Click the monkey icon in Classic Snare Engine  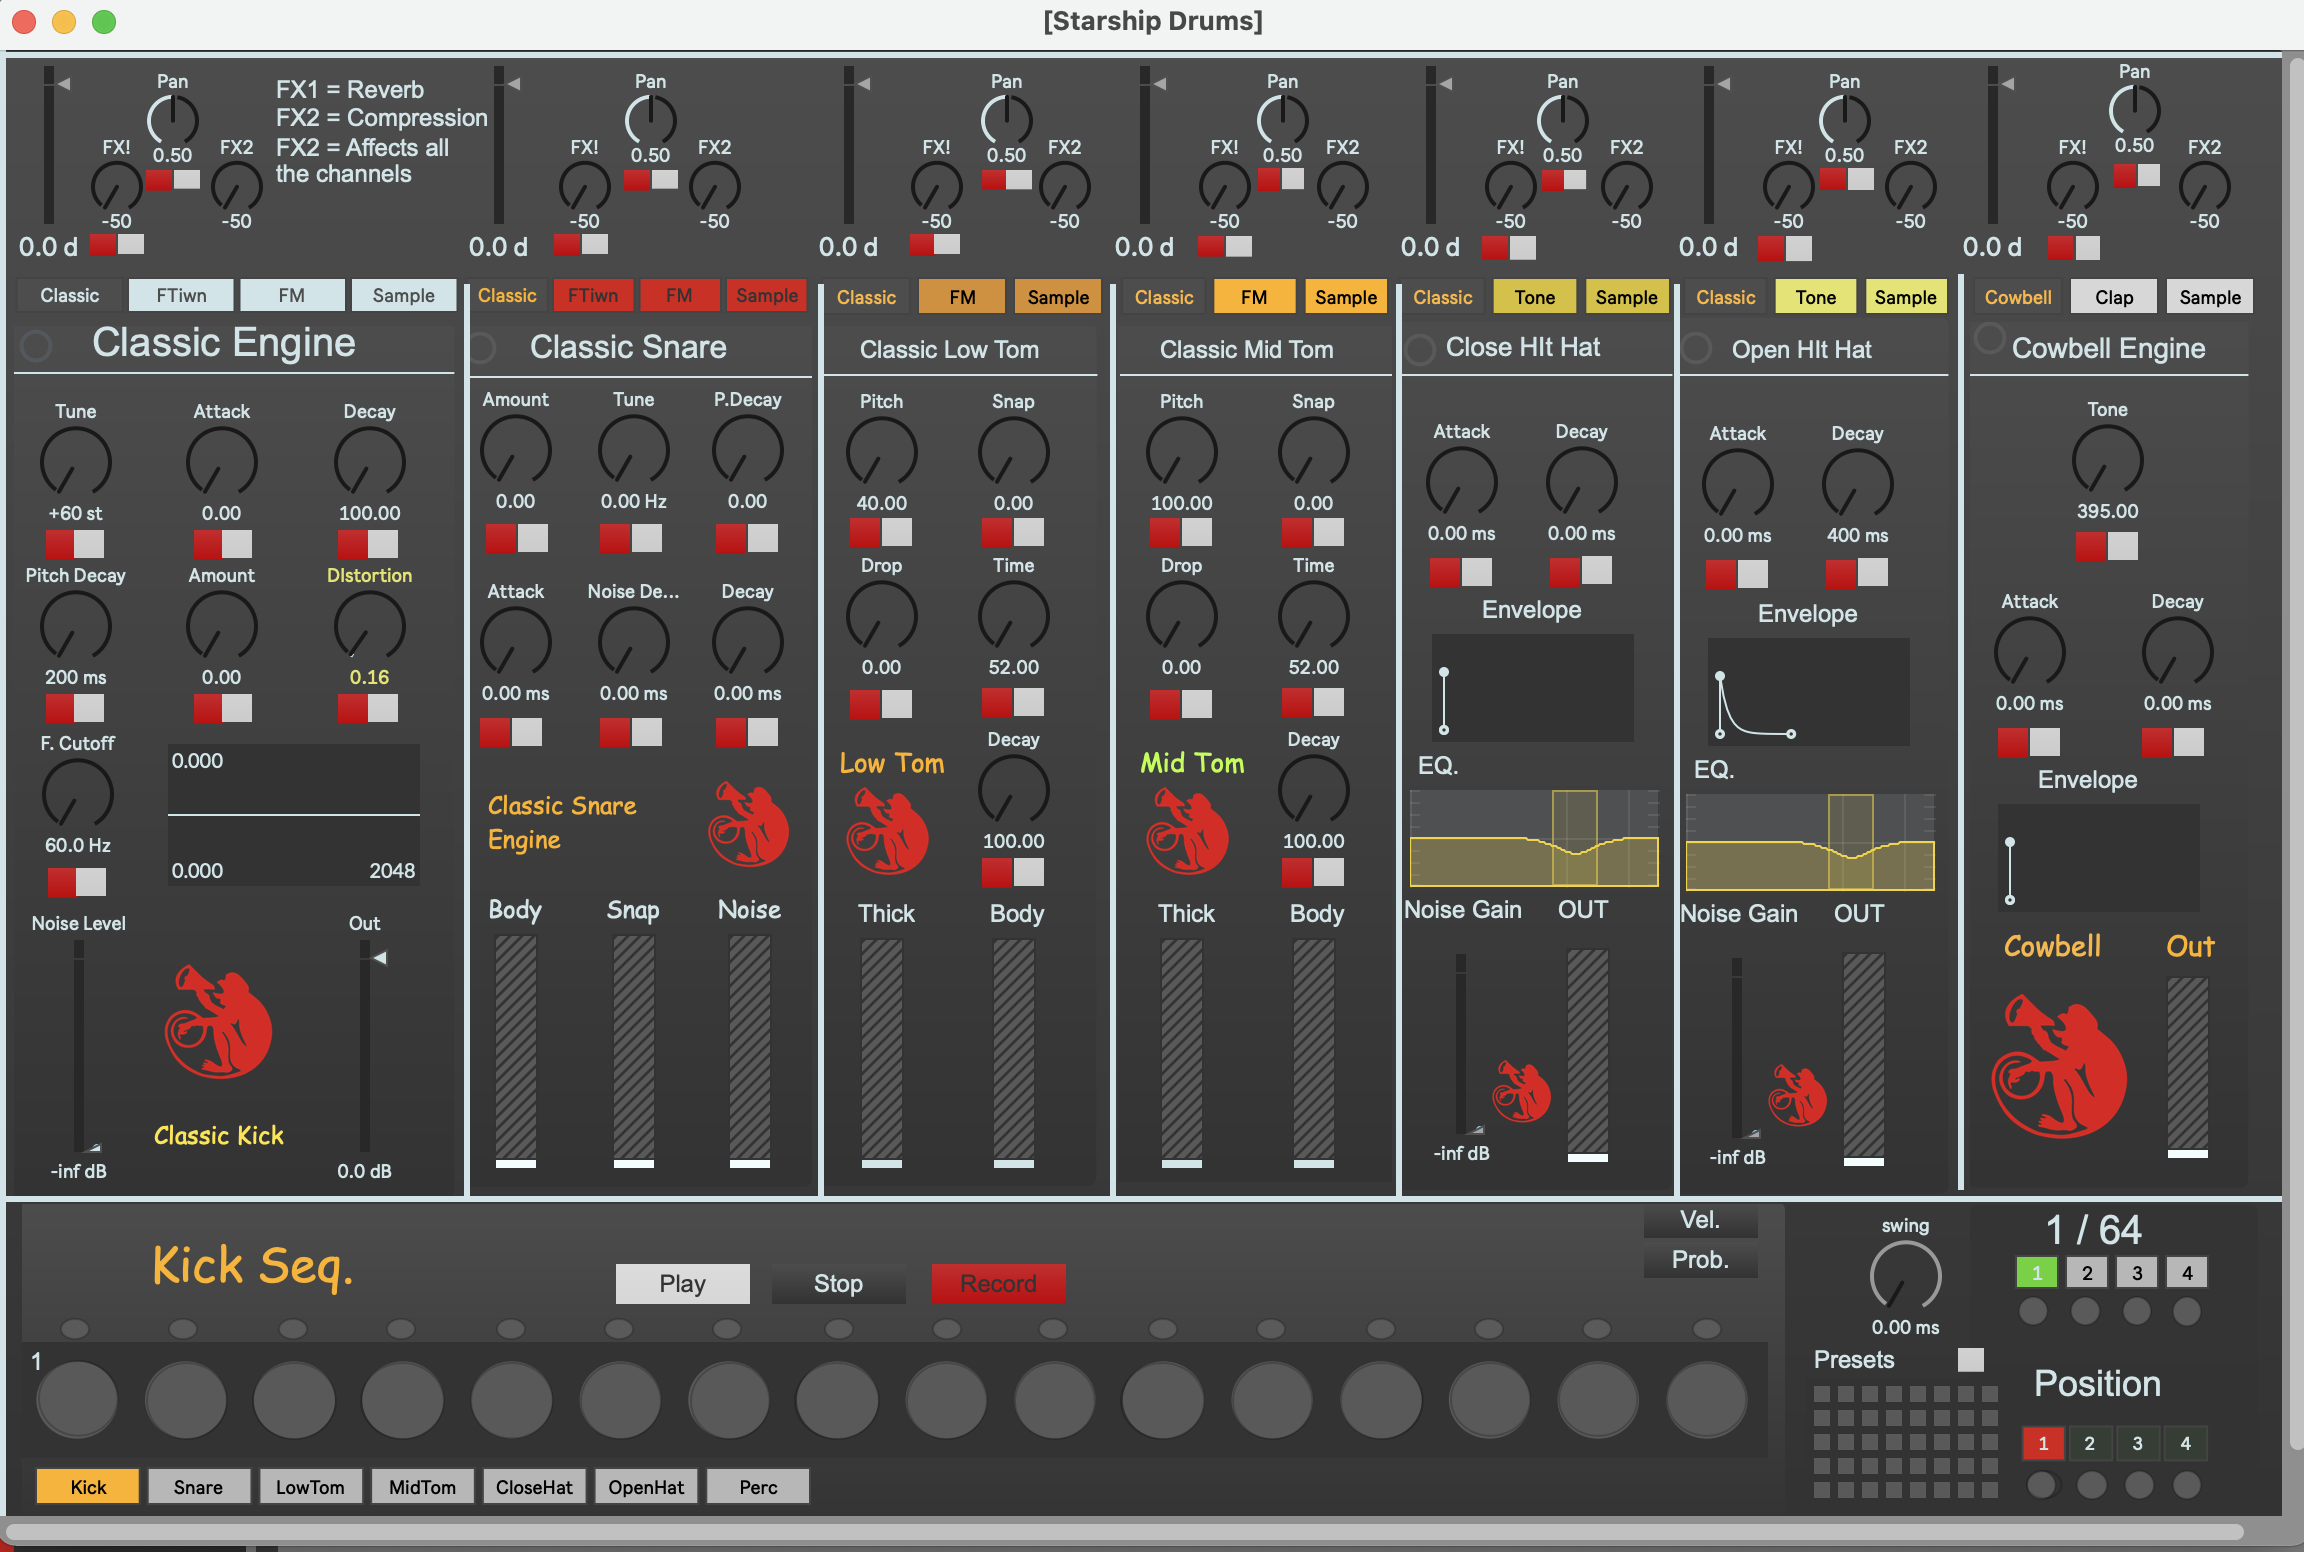coord(748,825)
